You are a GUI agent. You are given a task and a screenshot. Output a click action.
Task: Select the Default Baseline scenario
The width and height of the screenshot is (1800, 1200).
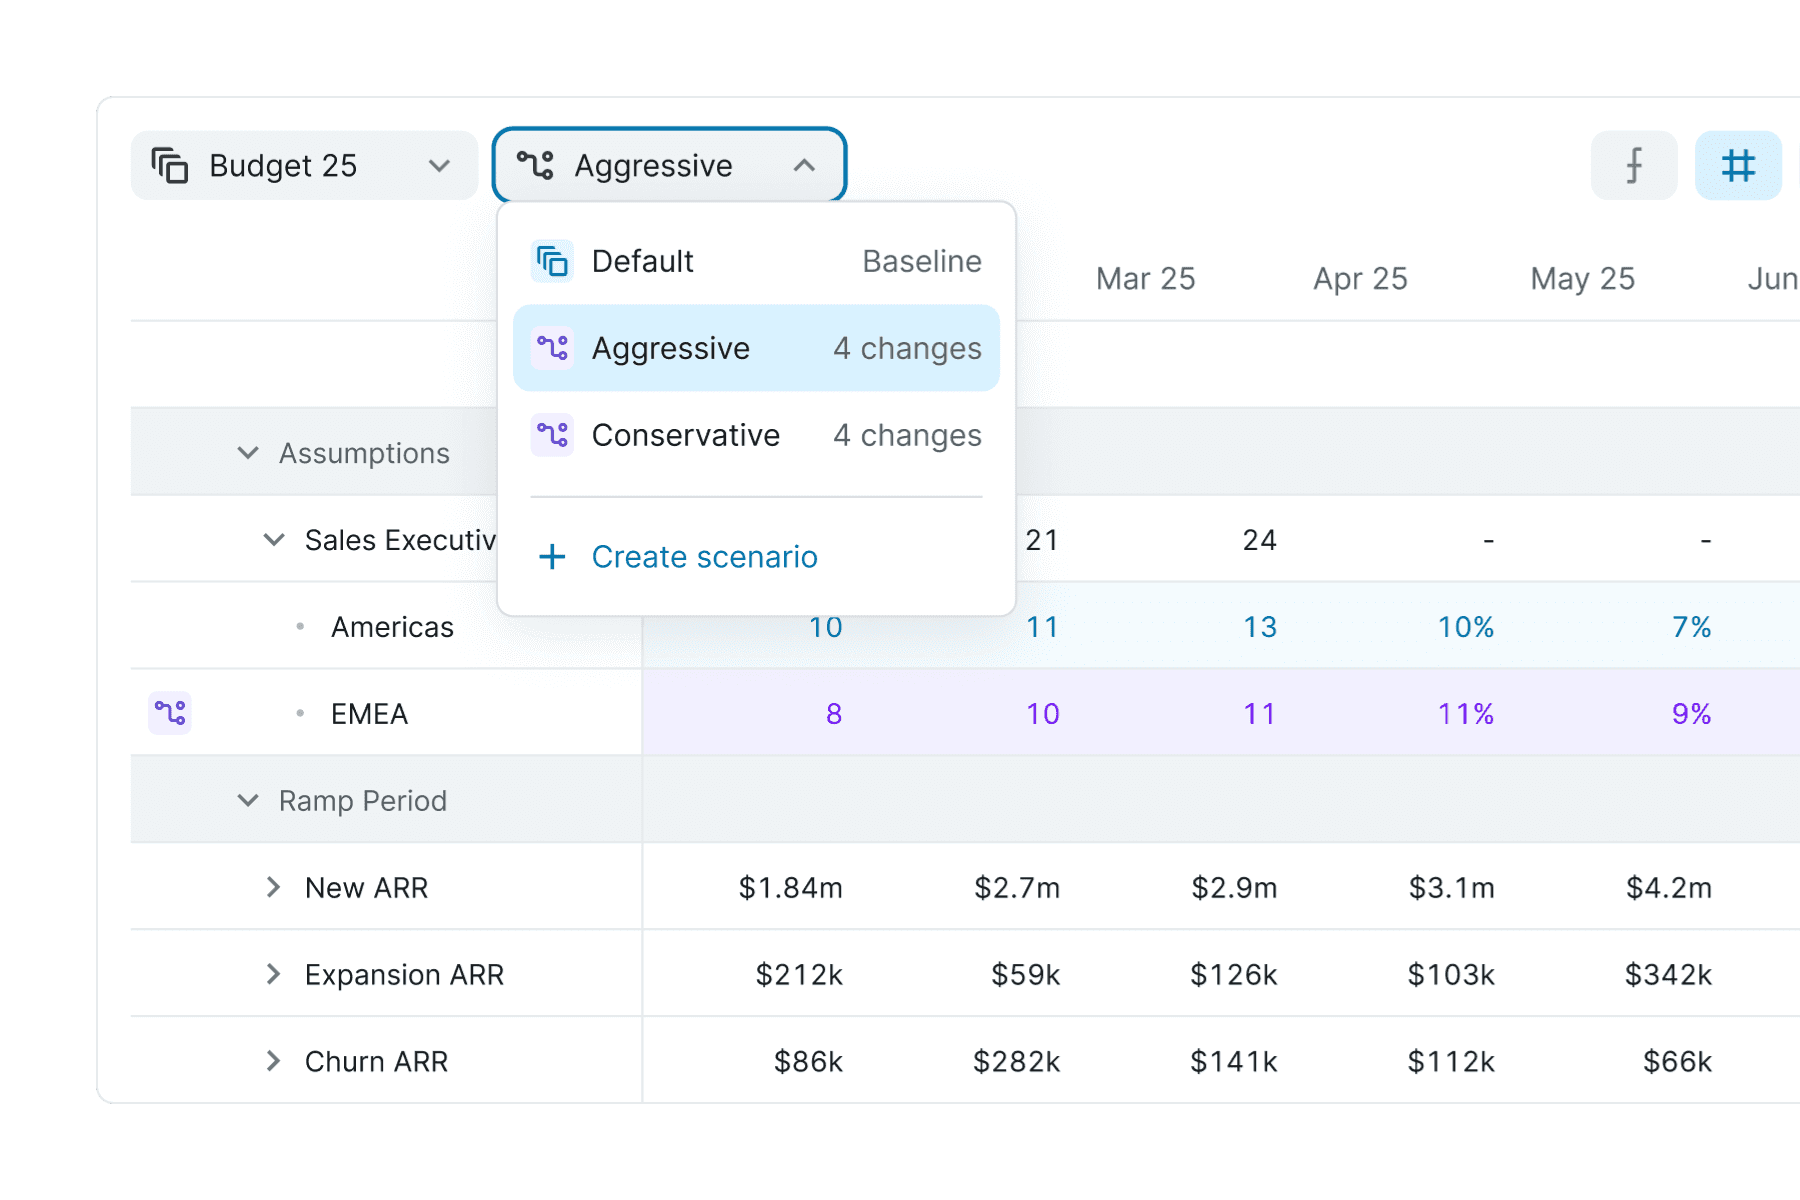tap(756, 261)
